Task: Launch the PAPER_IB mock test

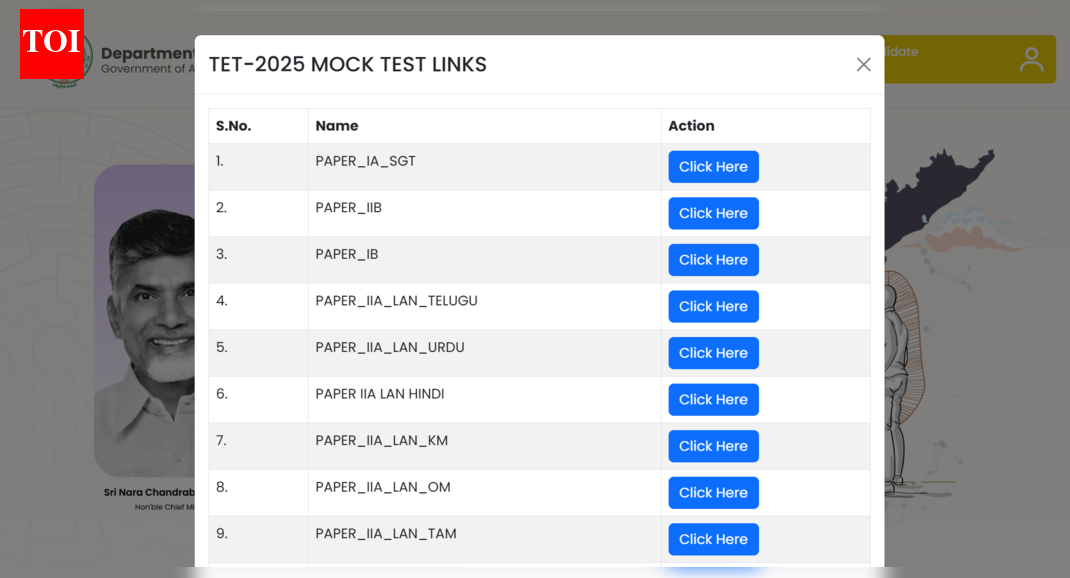Action: pos(713,259)
